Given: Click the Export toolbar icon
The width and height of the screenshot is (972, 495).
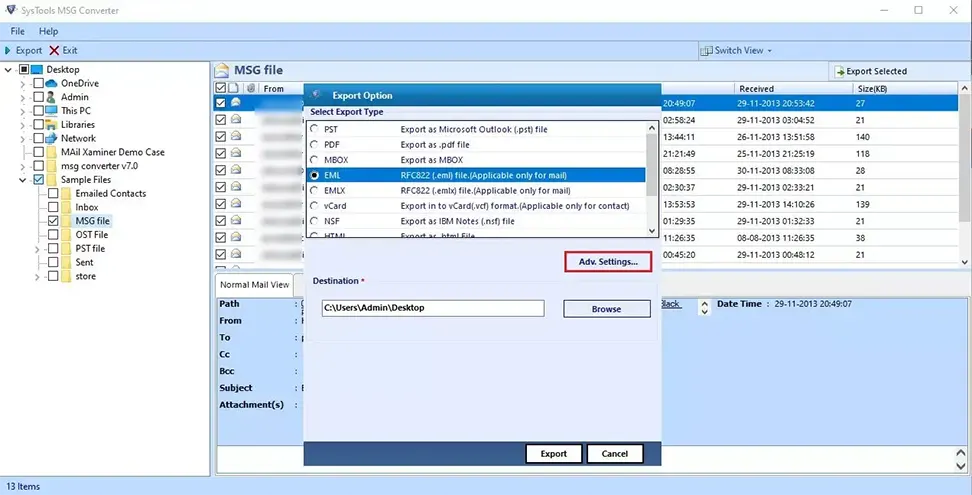Looking at the screenshot, I should coord(9,50).
